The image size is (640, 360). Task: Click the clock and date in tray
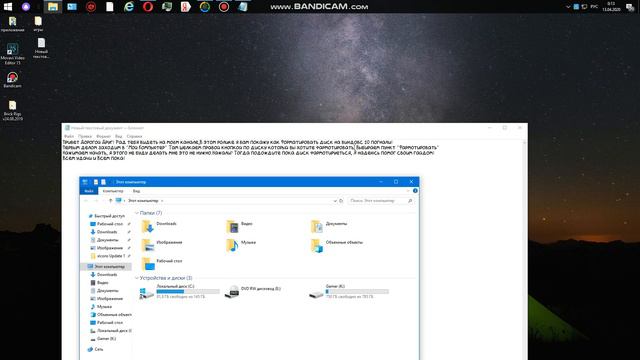click(611, 7)
